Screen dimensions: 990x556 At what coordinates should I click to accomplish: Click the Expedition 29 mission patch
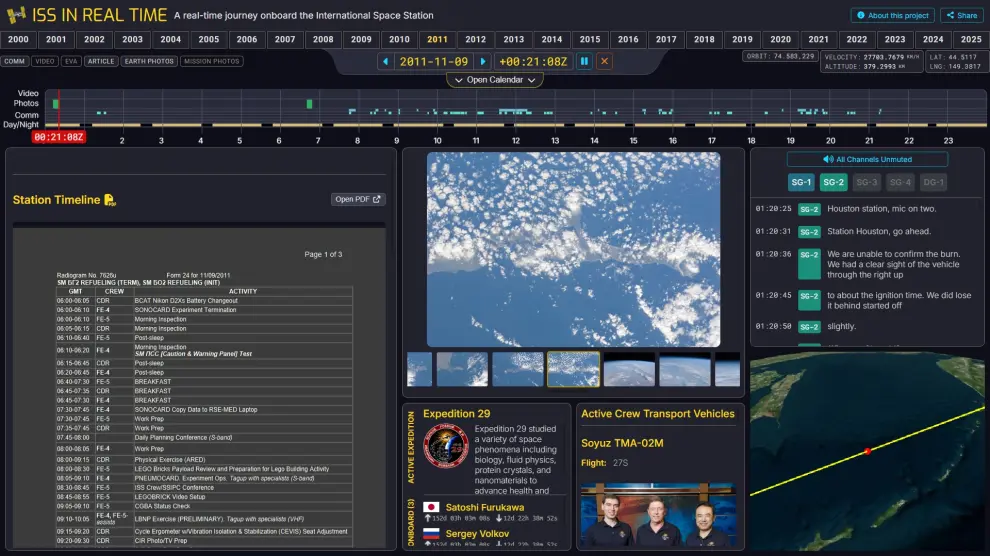[445, 447]
